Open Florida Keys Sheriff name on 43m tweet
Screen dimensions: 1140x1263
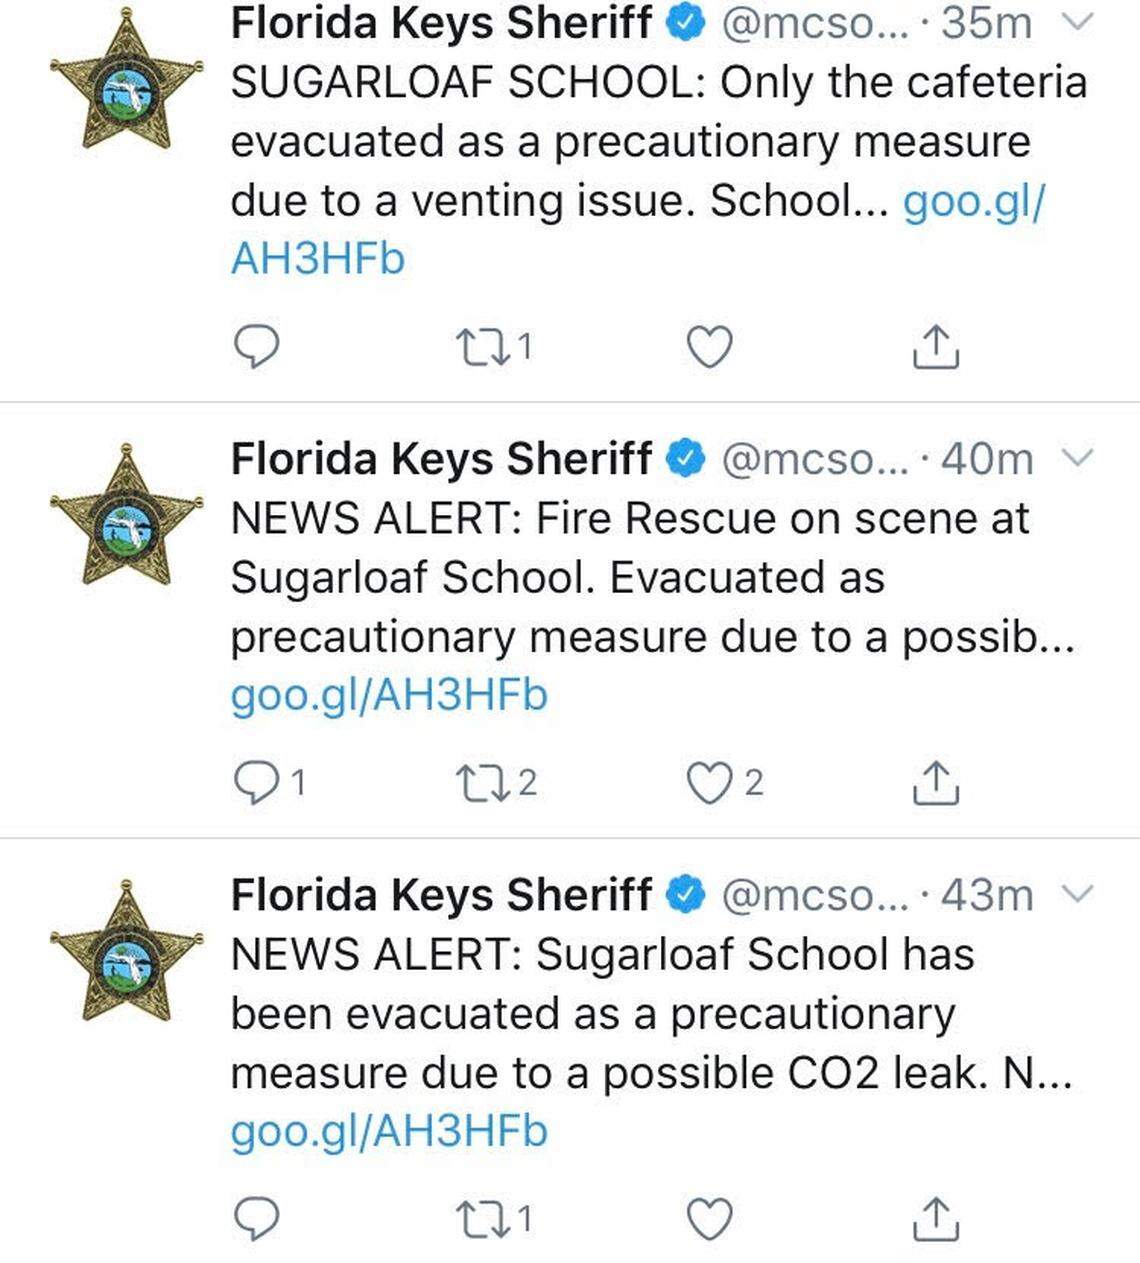tap(441, 894)
